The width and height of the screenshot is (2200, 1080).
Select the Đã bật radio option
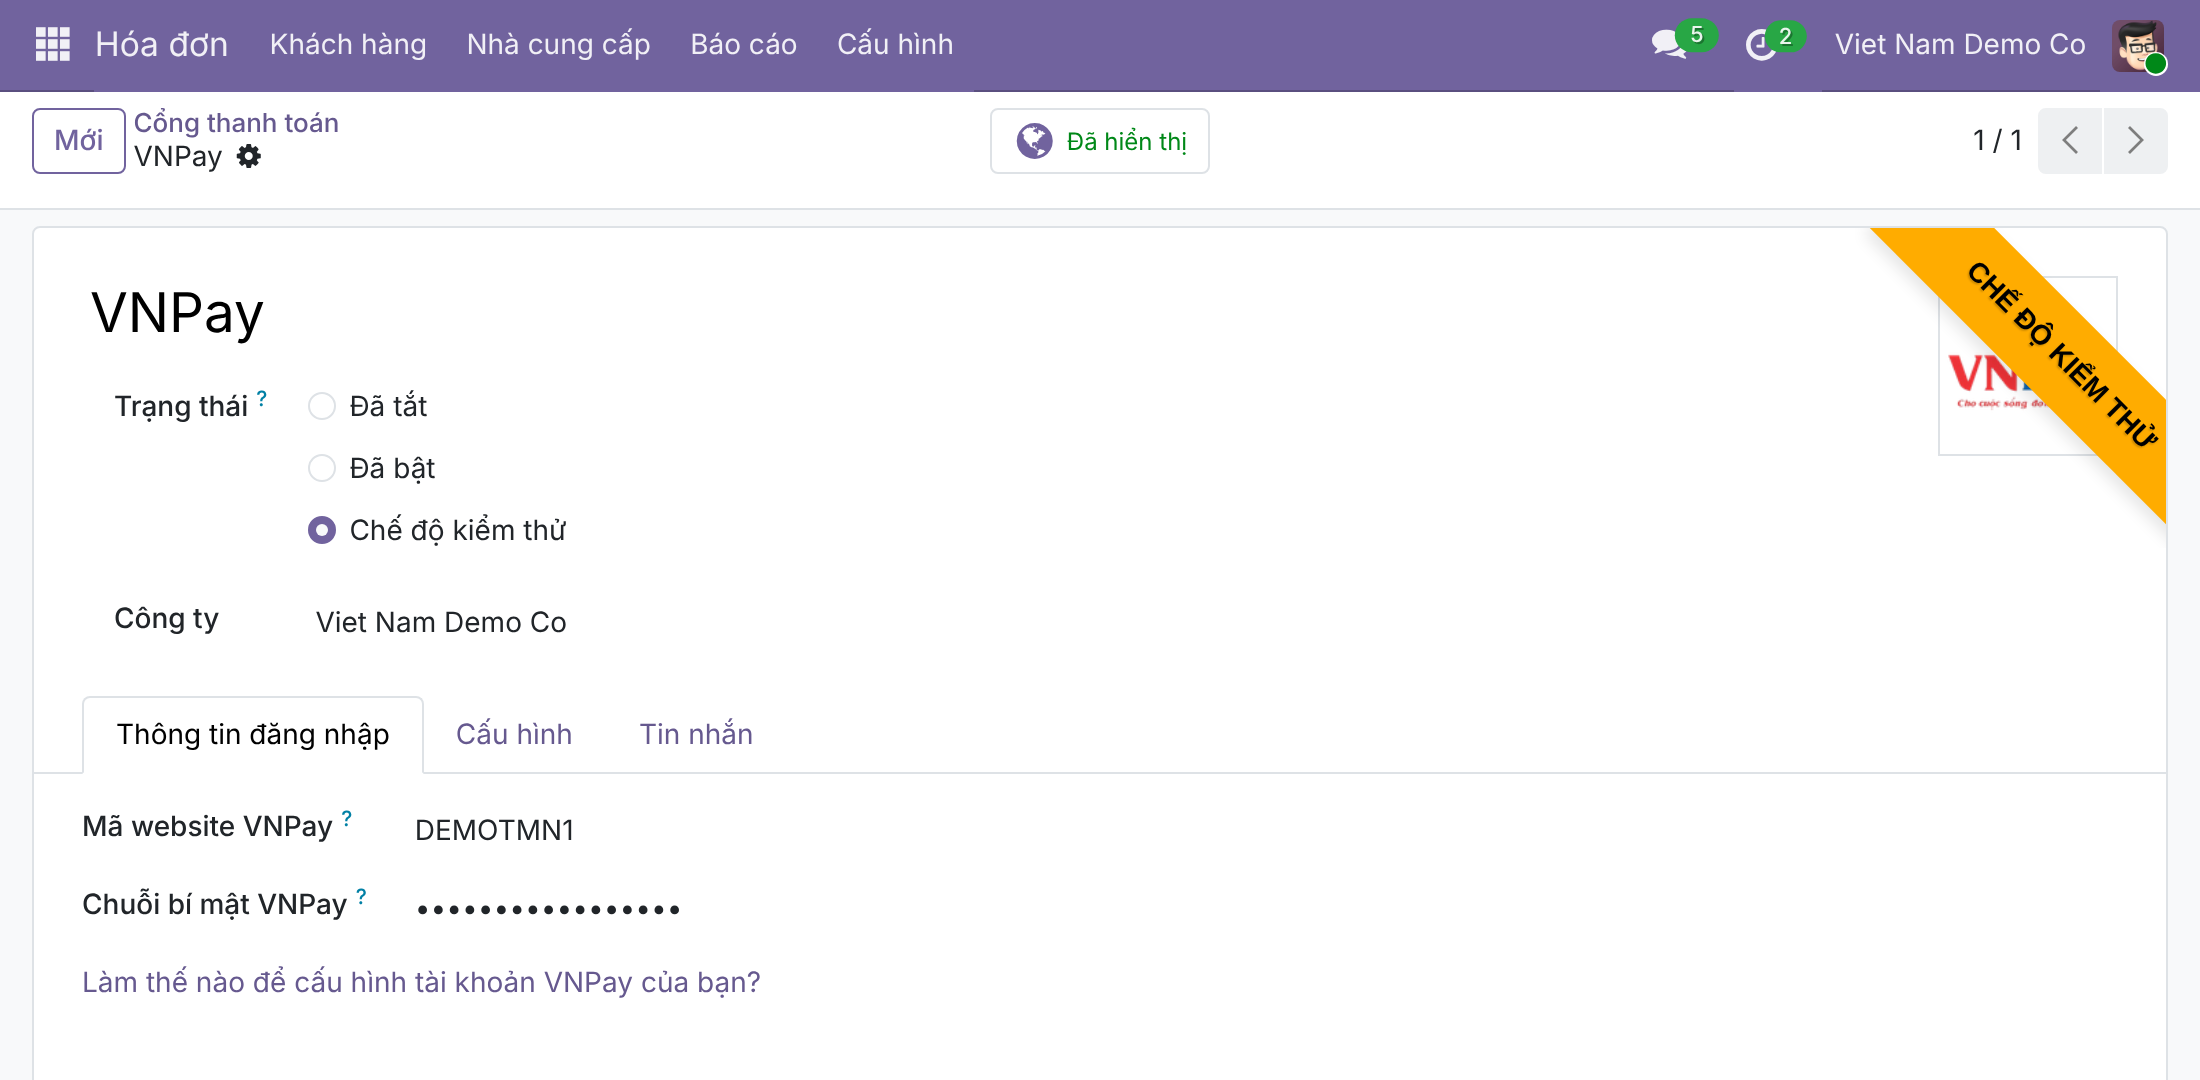click(x=322, y=468)
